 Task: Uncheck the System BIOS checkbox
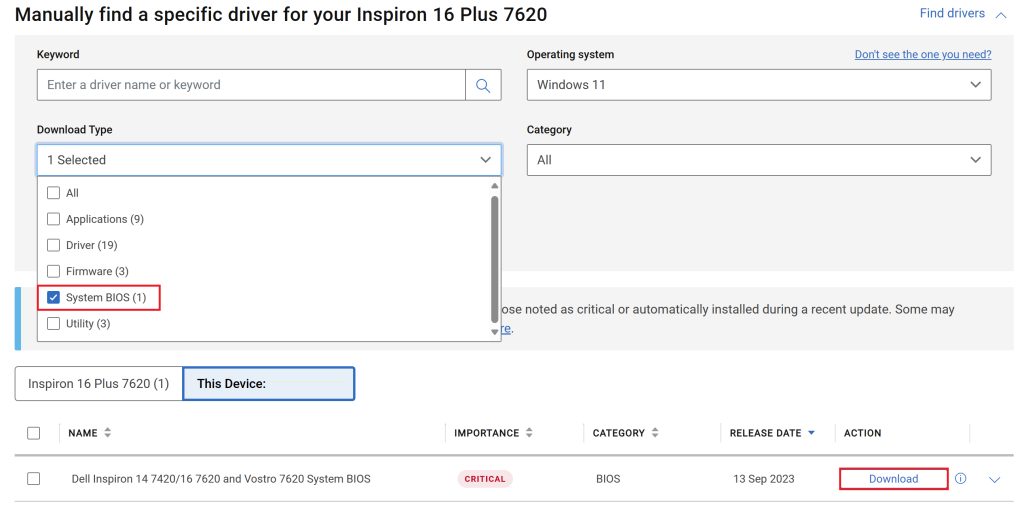point(54,297)
